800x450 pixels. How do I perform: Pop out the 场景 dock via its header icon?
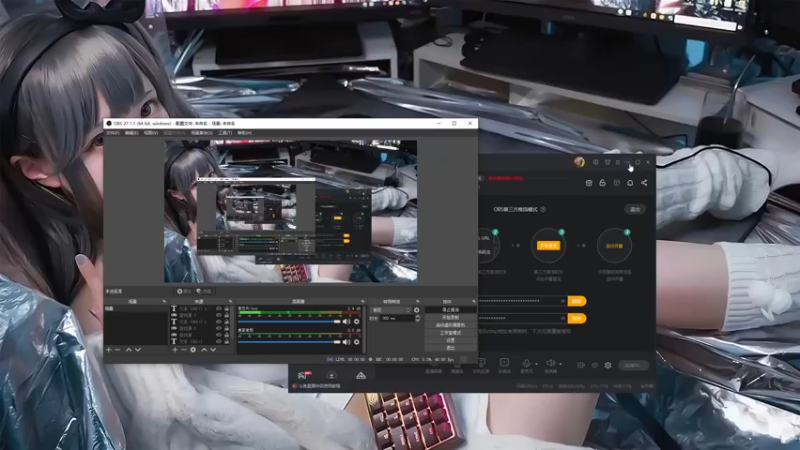click(x=164, y=302)
